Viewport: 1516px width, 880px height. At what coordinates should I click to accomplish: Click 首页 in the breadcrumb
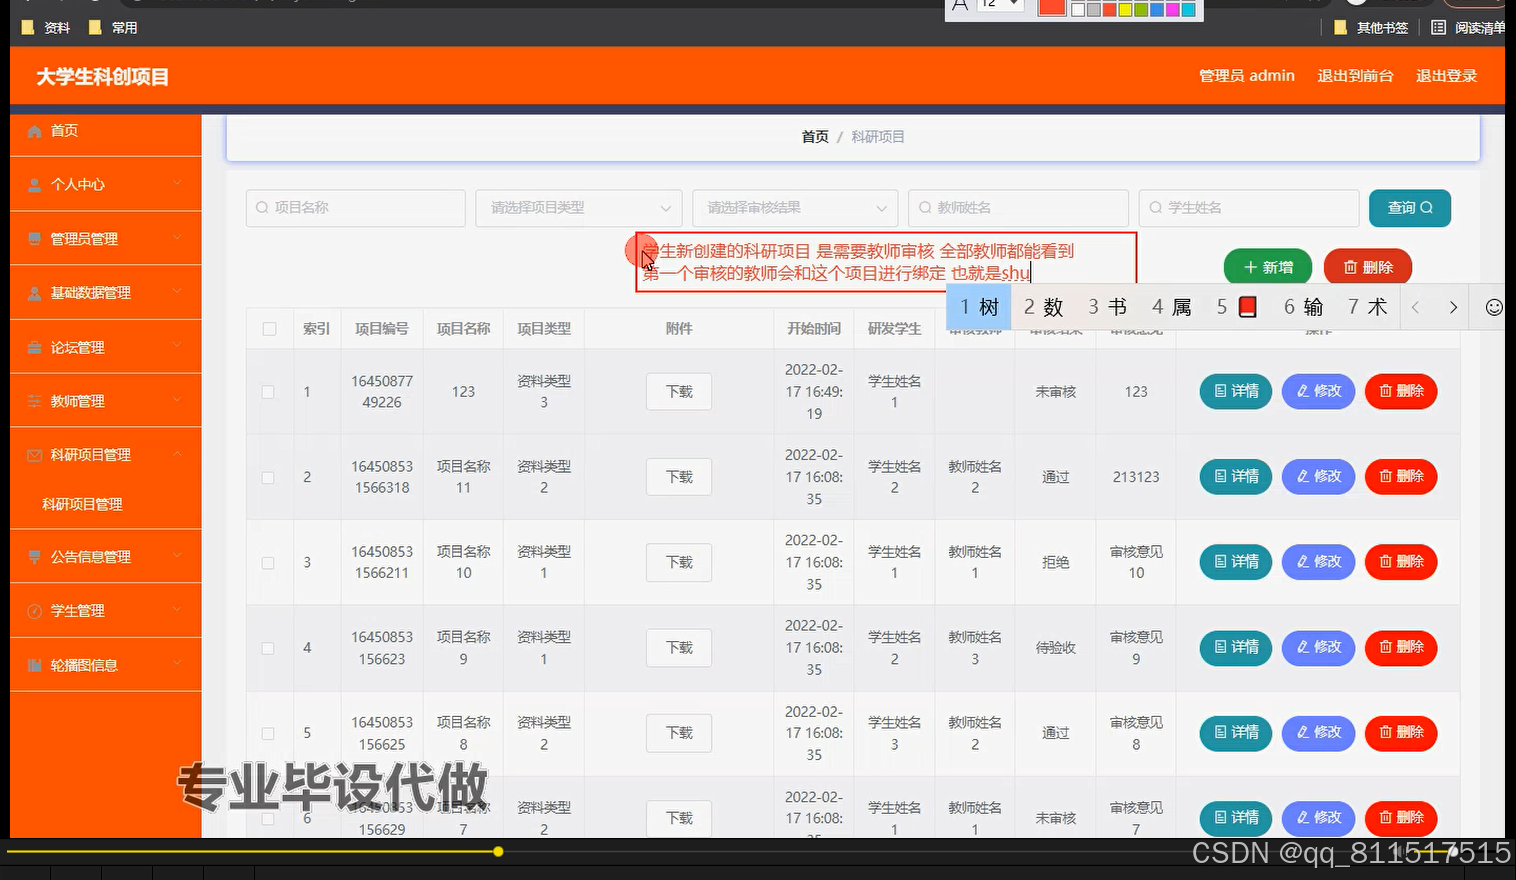pos(815,137)
